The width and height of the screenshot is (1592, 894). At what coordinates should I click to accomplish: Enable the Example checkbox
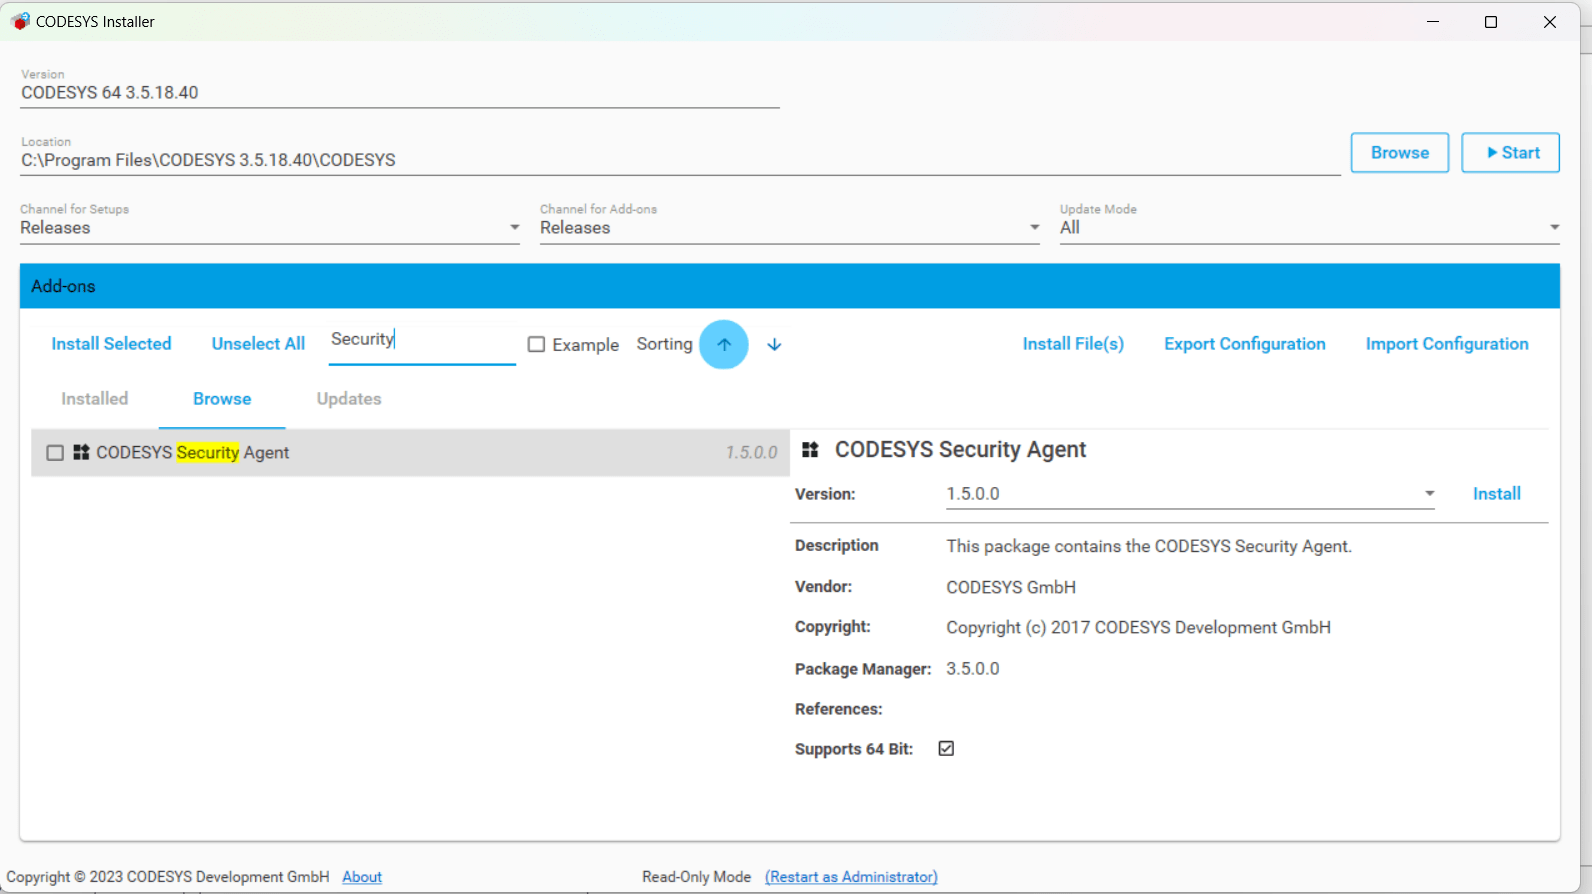point(537,344)
